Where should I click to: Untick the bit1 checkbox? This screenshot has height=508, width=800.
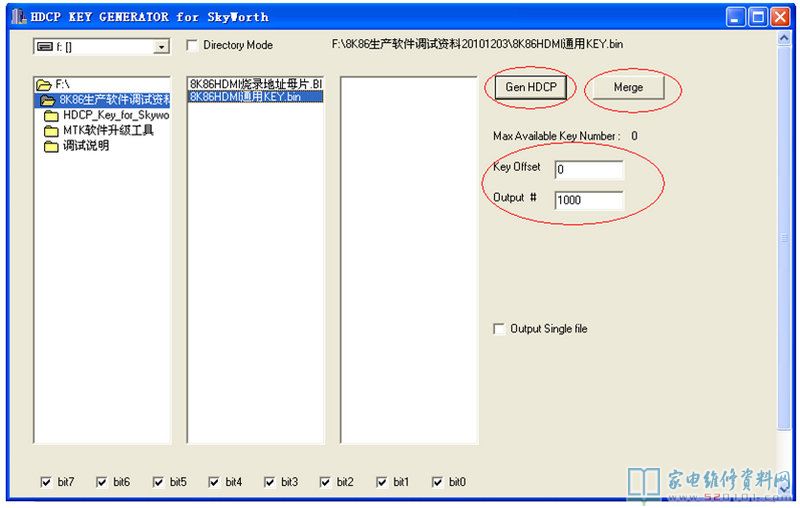coord(382,482)
